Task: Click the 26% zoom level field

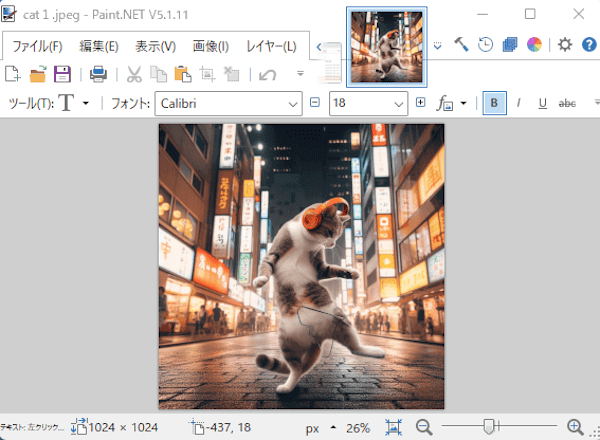Action: pyautogui.click(x=358, y=428)
